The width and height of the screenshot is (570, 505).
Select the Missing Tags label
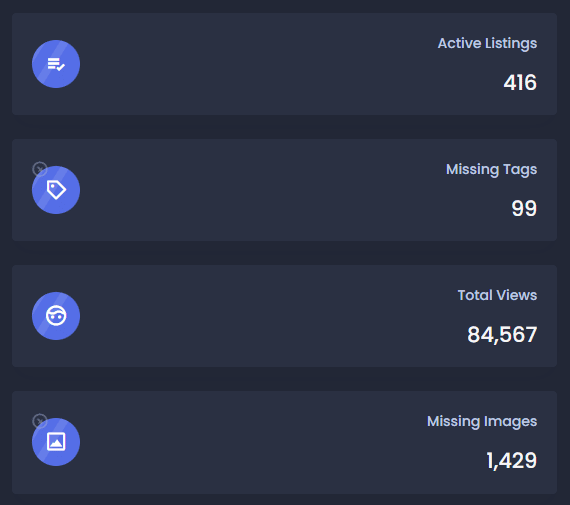[x=491, y=169]
